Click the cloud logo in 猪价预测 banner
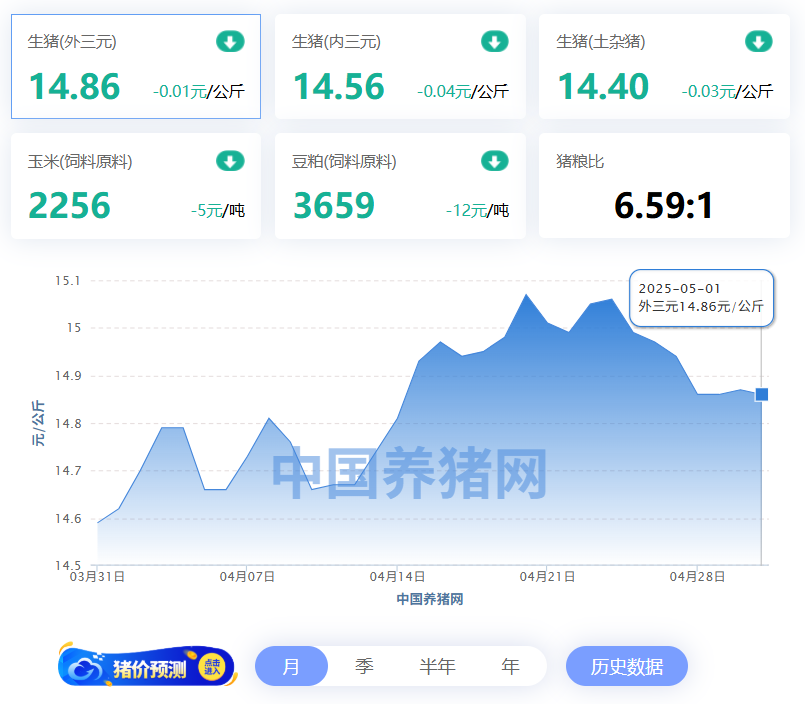The width and height of the screenshot is (805, 704). (x=85, y=668)
